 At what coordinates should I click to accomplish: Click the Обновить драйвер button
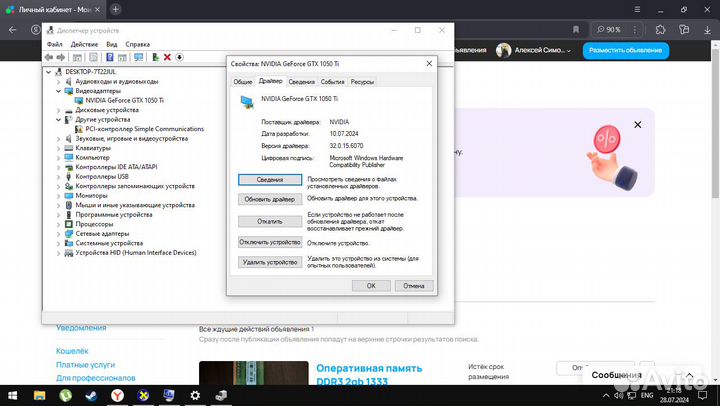pyautogui.click(x=270, y=199)
